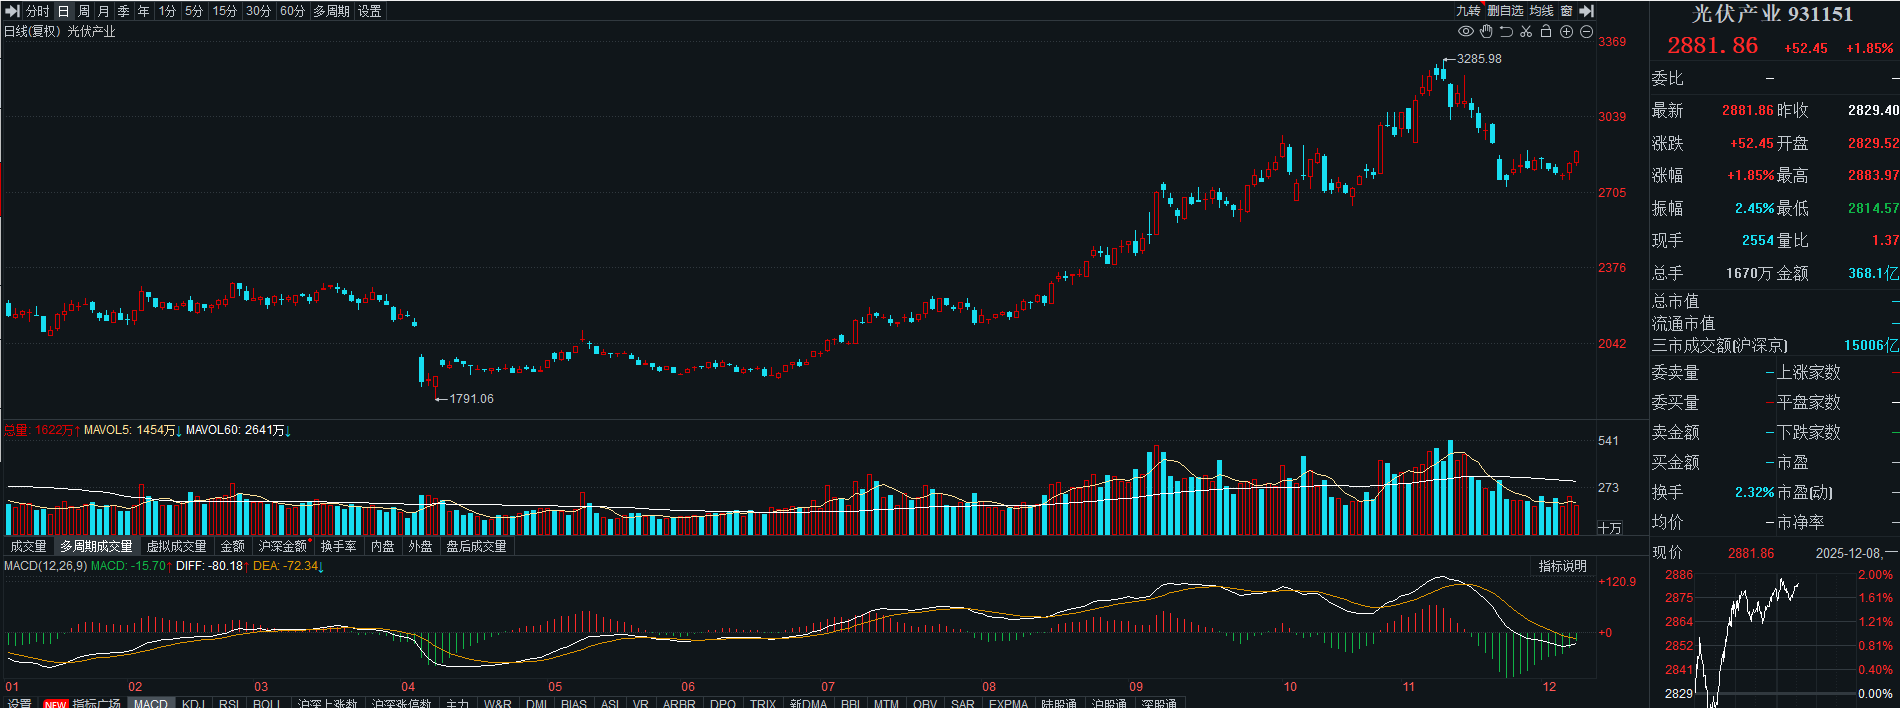Select the MACD indicator tab
This screenshot has height=708, width=1900.
click(x=151, y=703)
